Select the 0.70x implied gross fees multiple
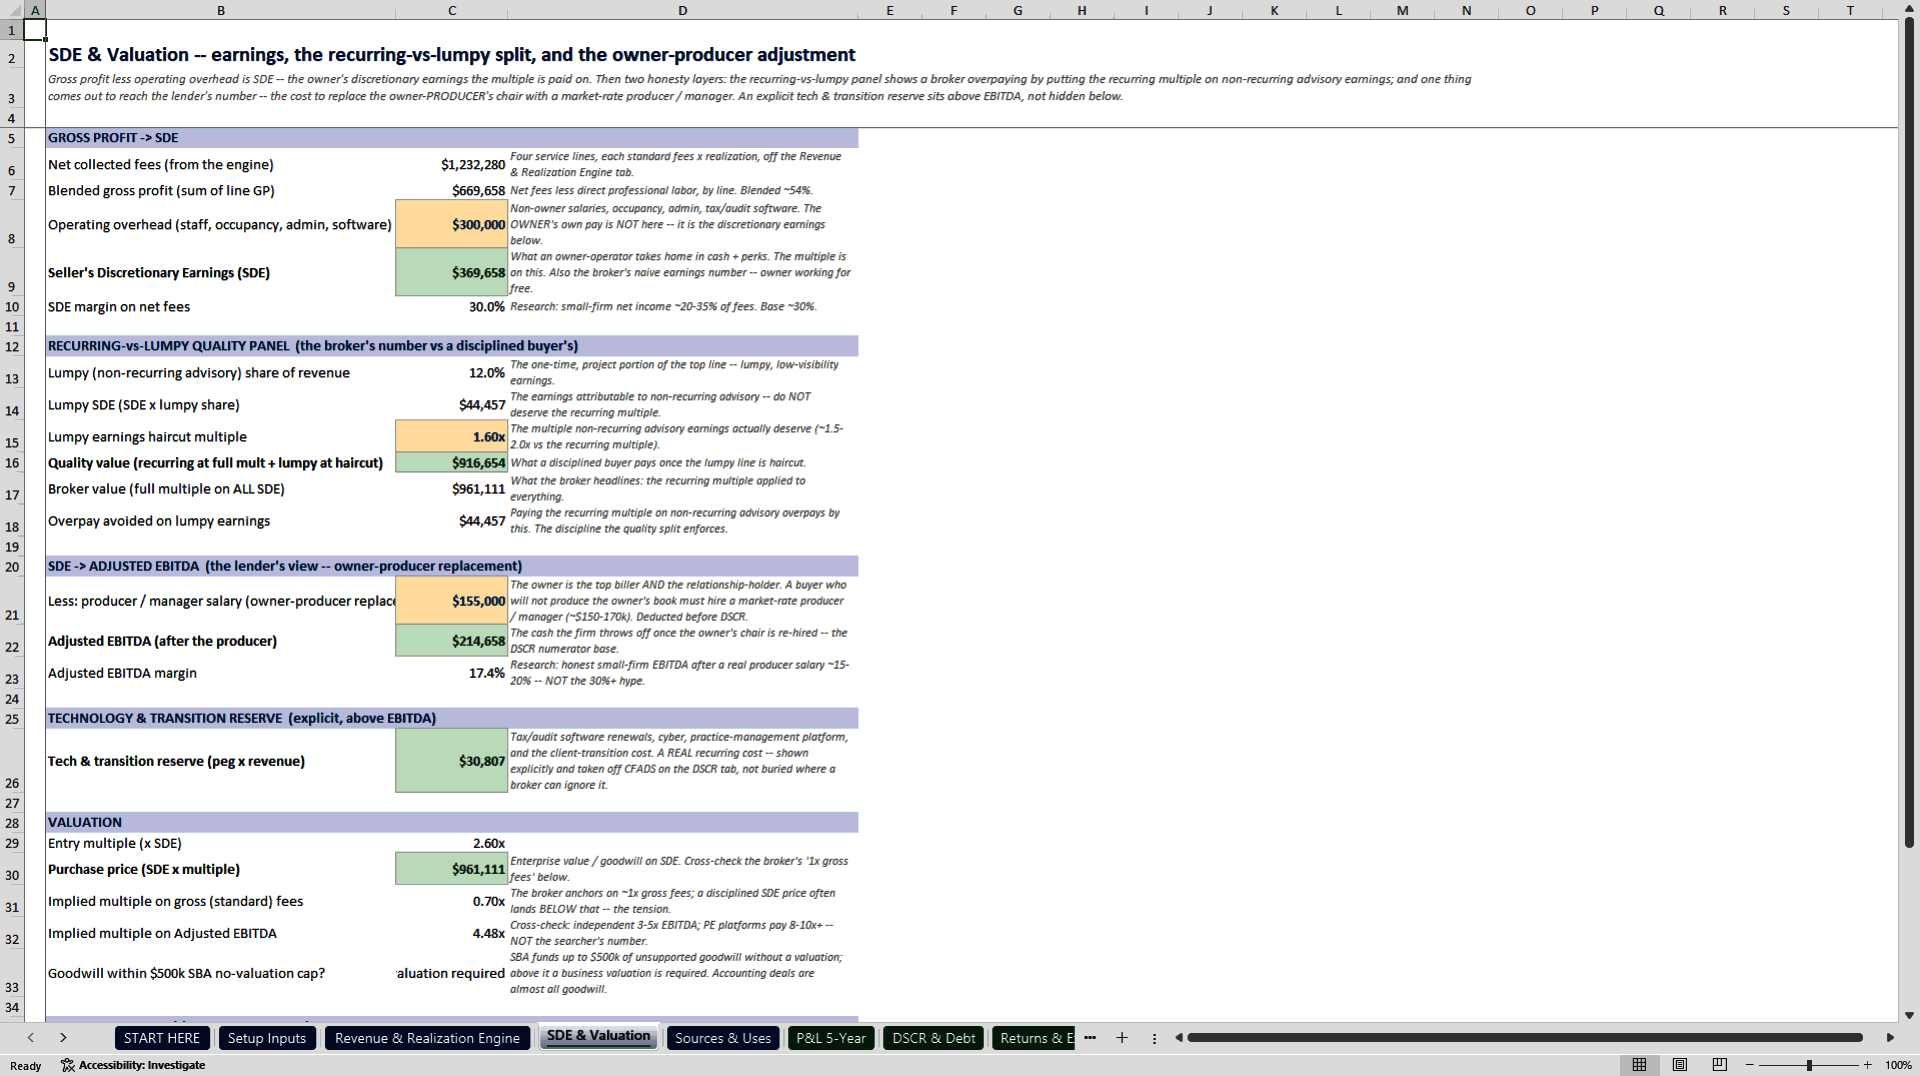1920x1076 pixels. [x=452, y=900]
